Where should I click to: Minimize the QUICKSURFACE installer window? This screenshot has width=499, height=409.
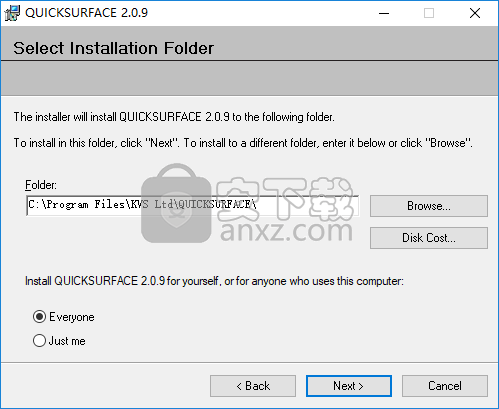point(384,13)
